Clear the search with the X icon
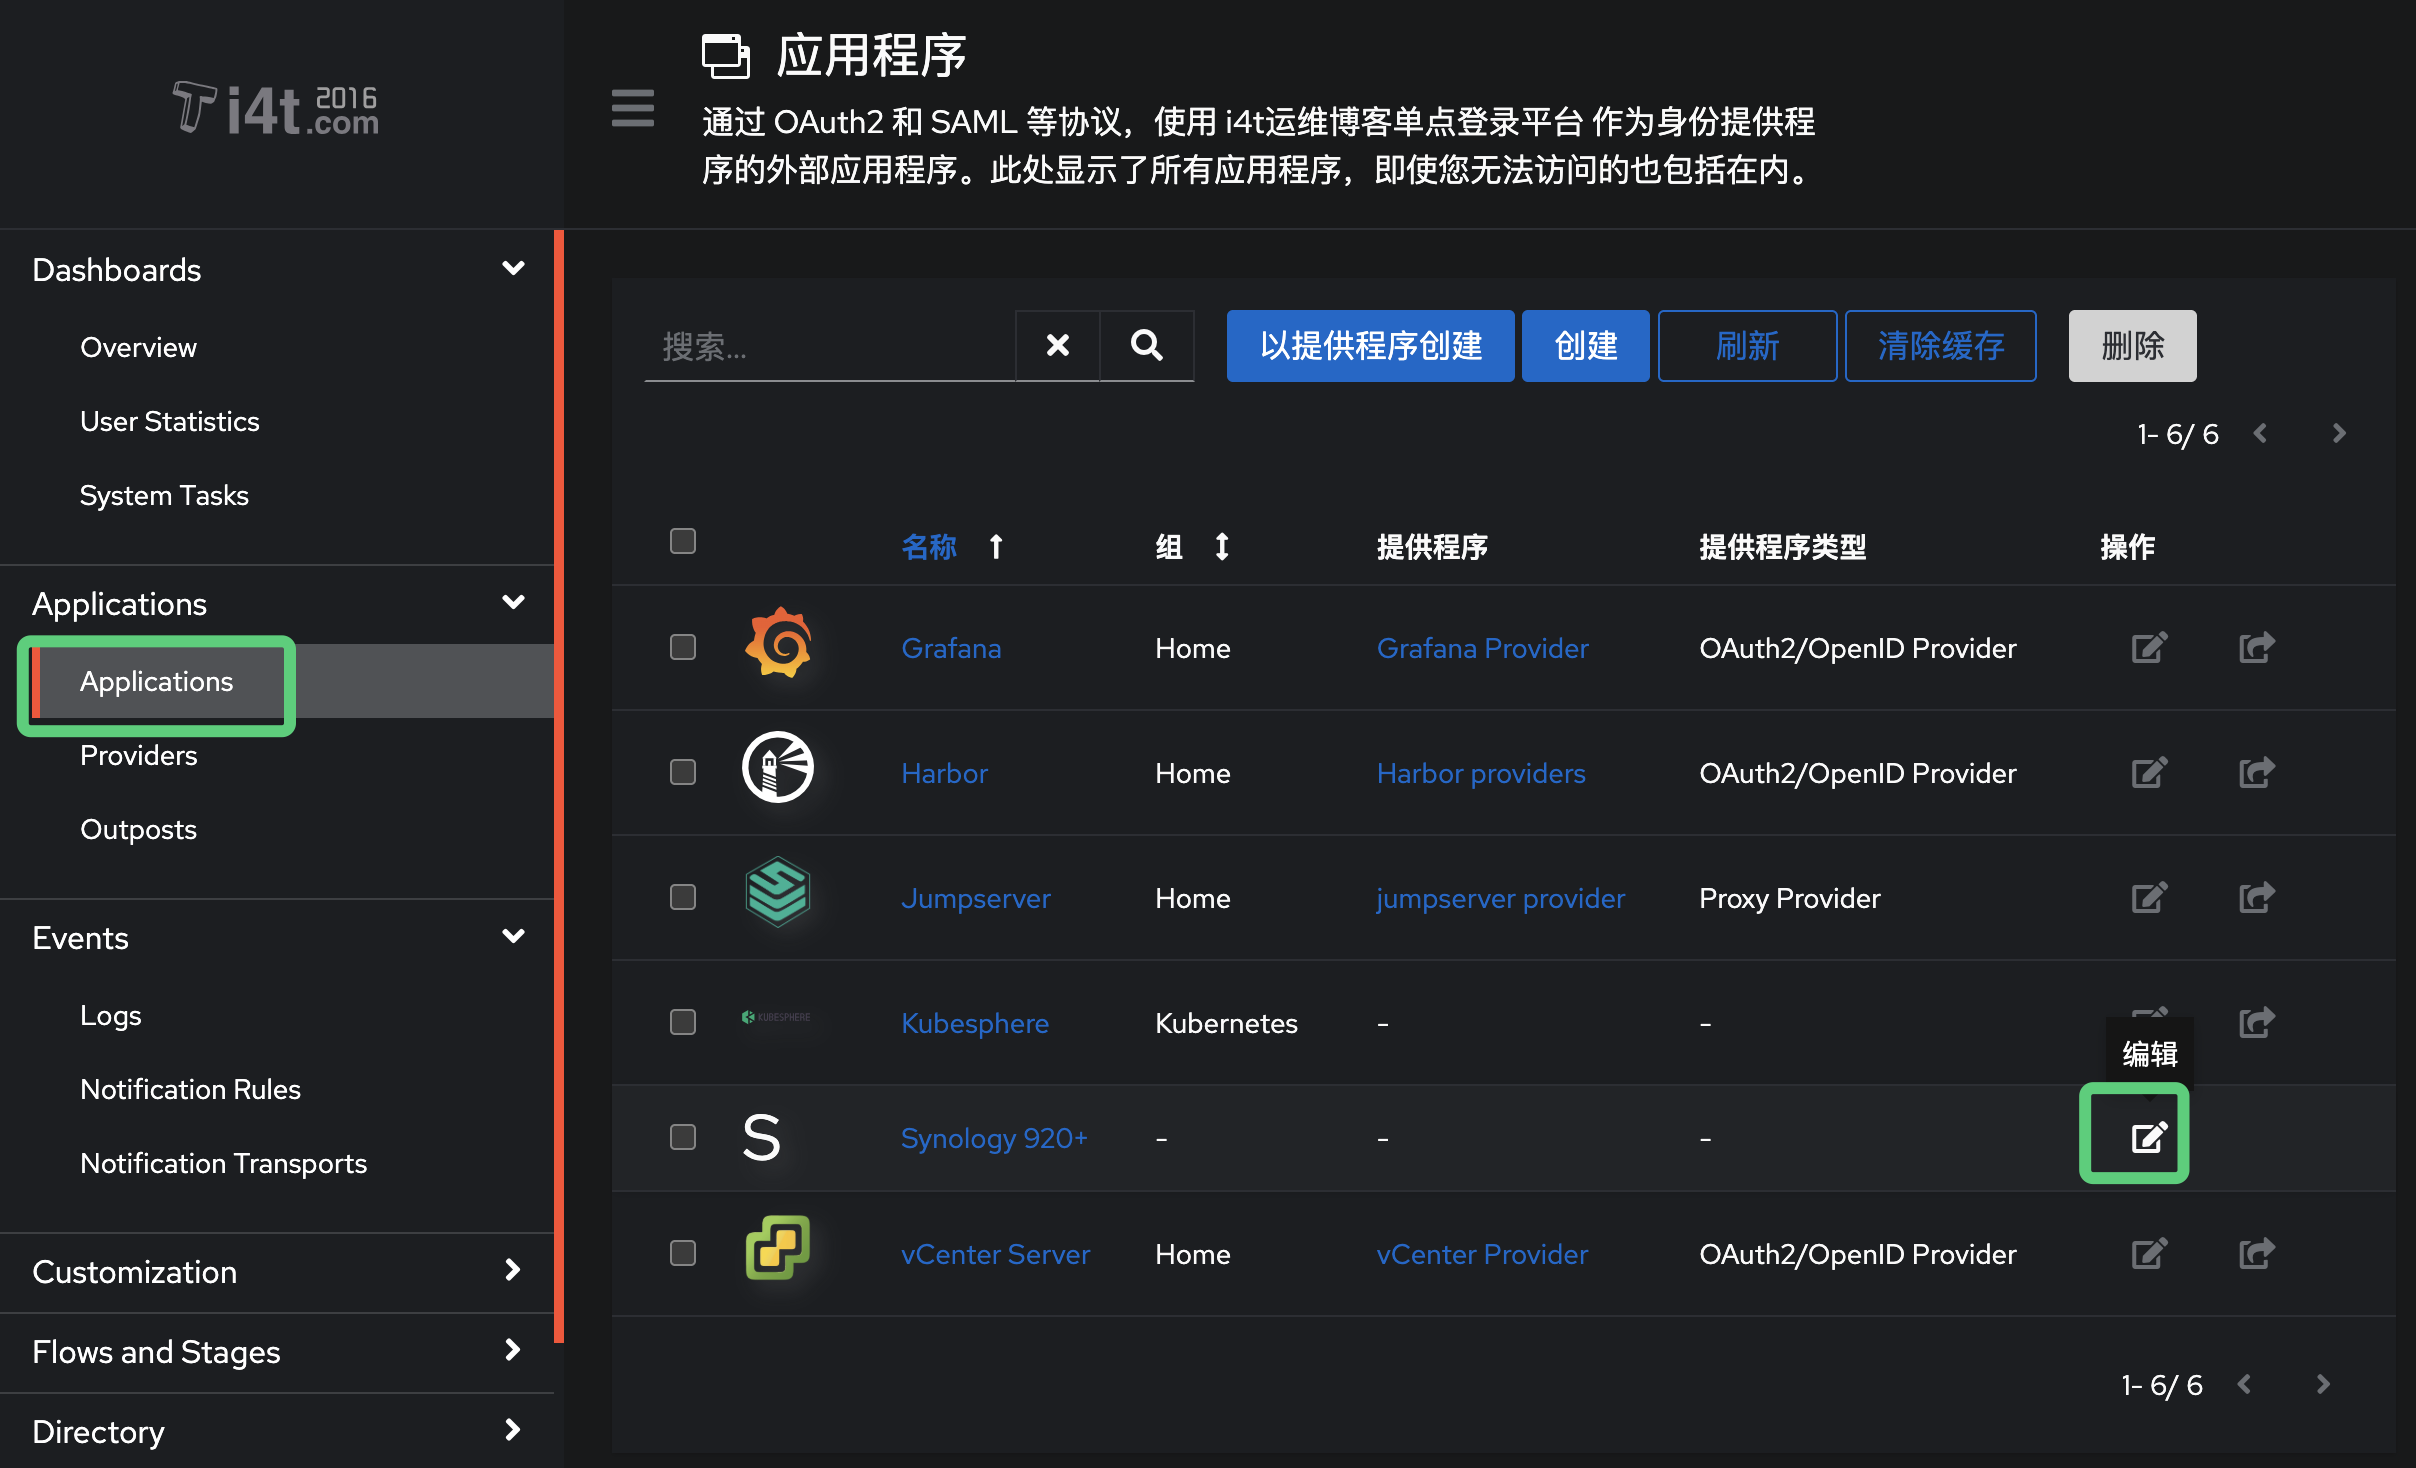2416x1468 pixels. click(x=1057, y=345)
